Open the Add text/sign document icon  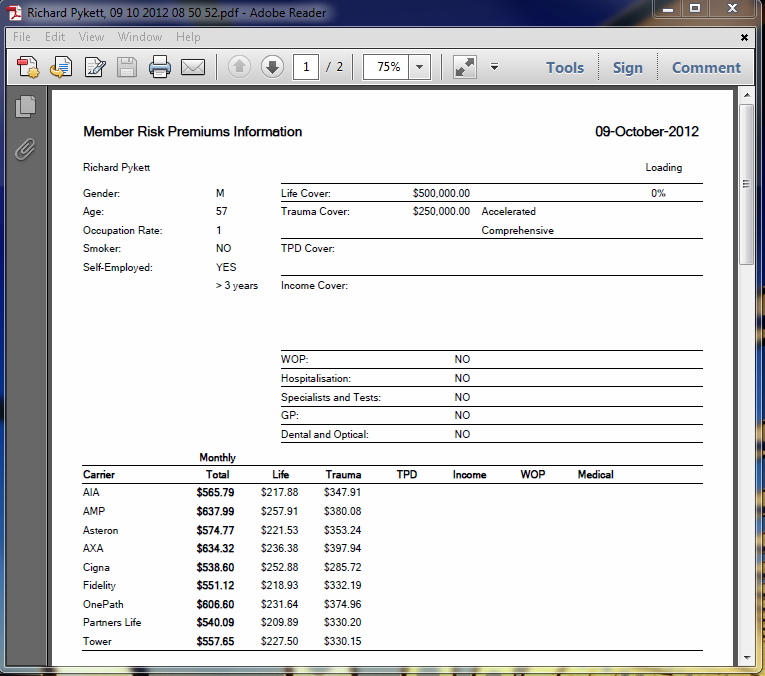coord(94,67)
